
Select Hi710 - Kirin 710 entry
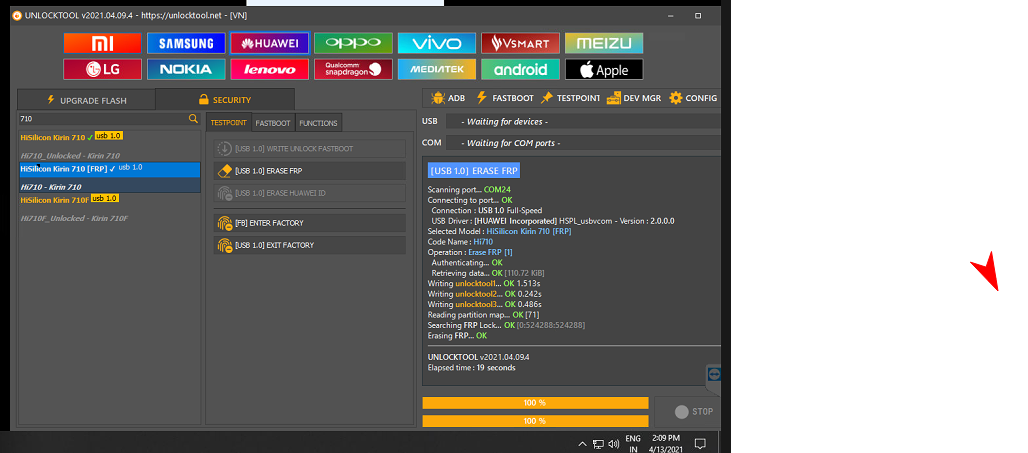(x=109, y=187)
